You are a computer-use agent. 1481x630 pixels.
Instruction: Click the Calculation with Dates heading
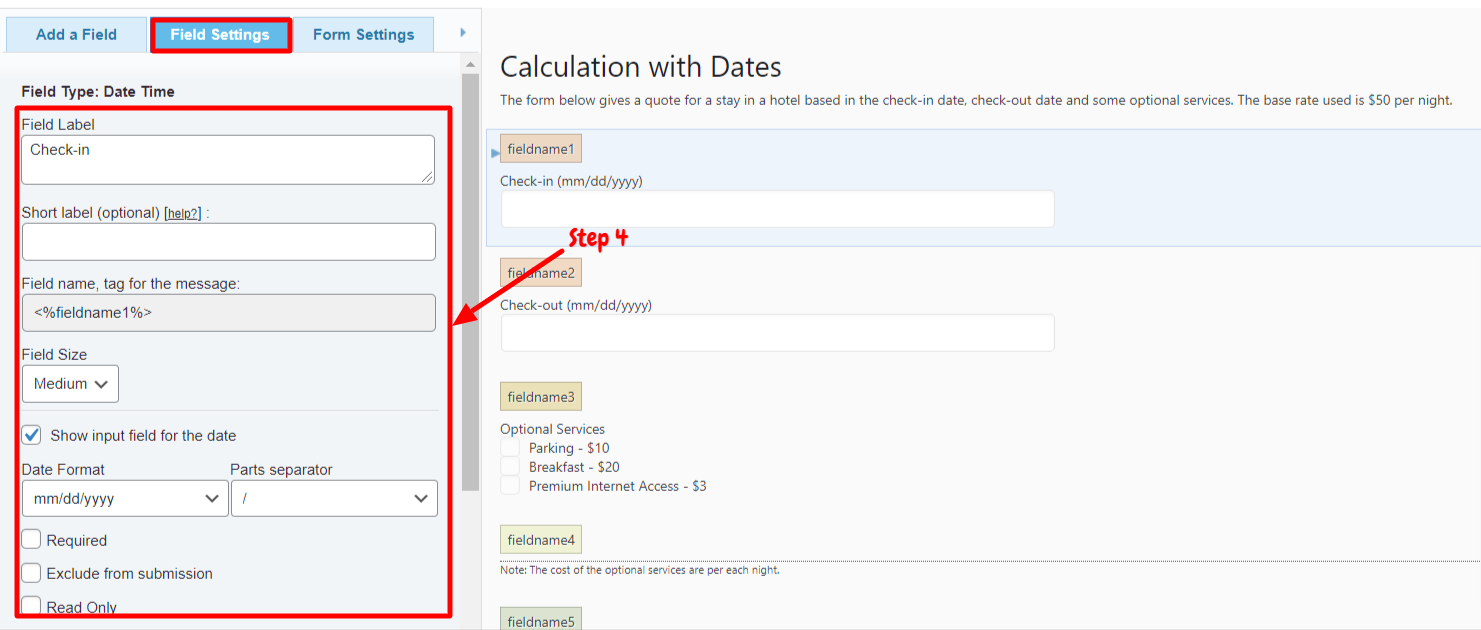click(x=641, y=67)
